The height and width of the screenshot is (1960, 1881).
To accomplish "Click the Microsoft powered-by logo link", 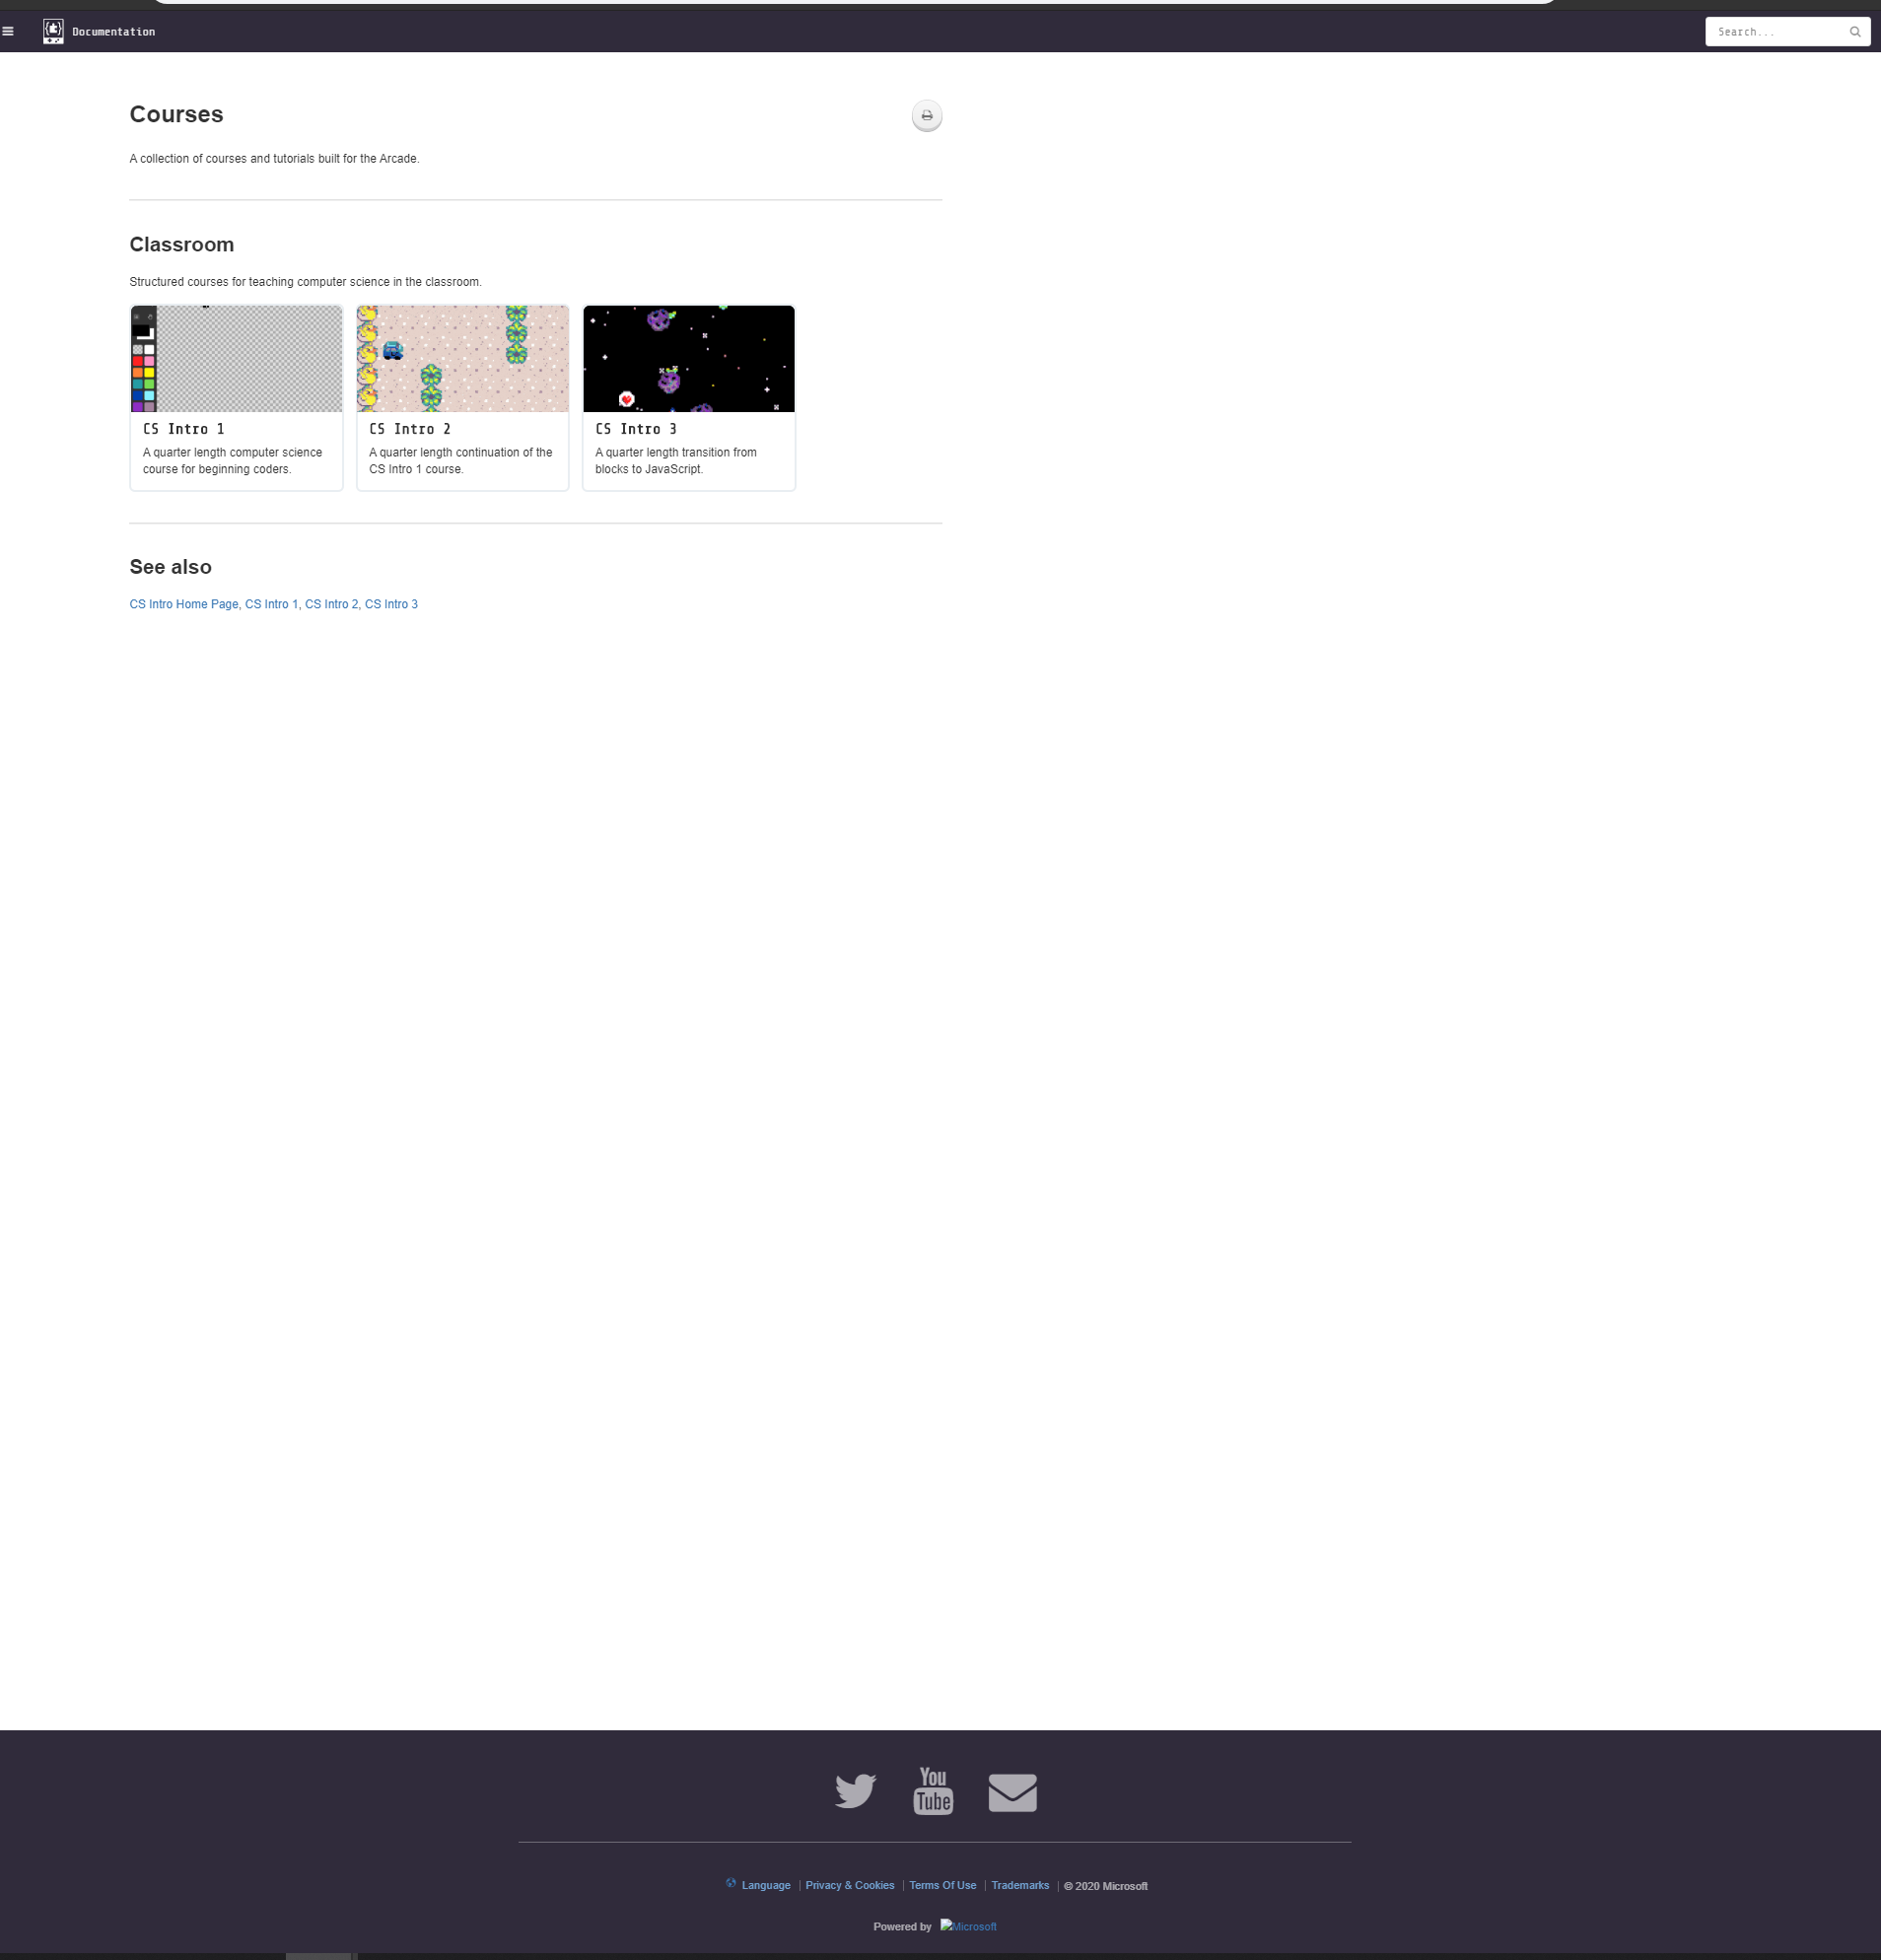I will (x=968, y=1926).
